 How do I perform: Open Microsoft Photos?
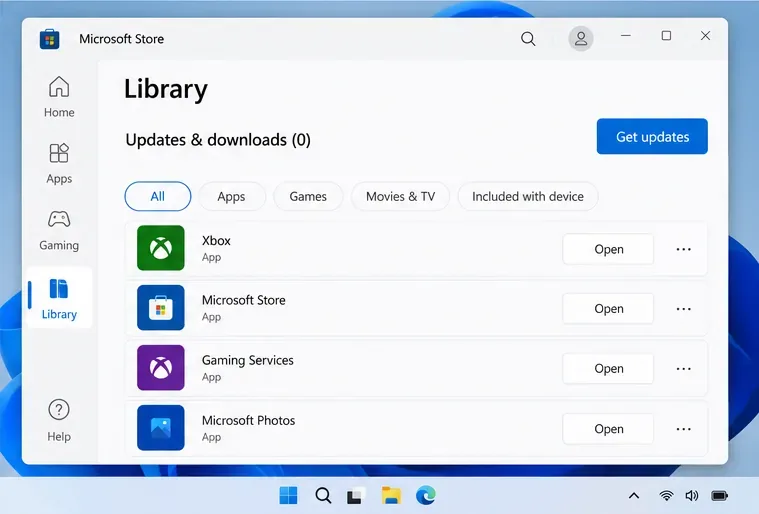tap(608, 429)
